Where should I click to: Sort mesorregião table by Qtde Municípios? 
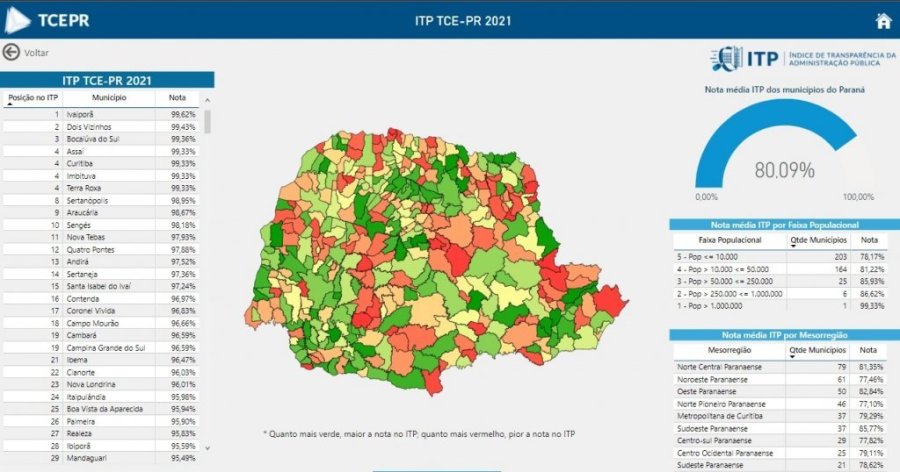pos(818,350)
